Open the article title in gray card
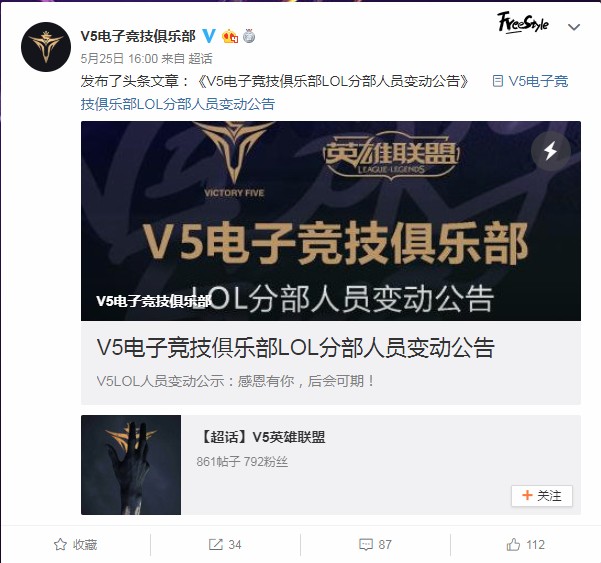 click(296, 348)
